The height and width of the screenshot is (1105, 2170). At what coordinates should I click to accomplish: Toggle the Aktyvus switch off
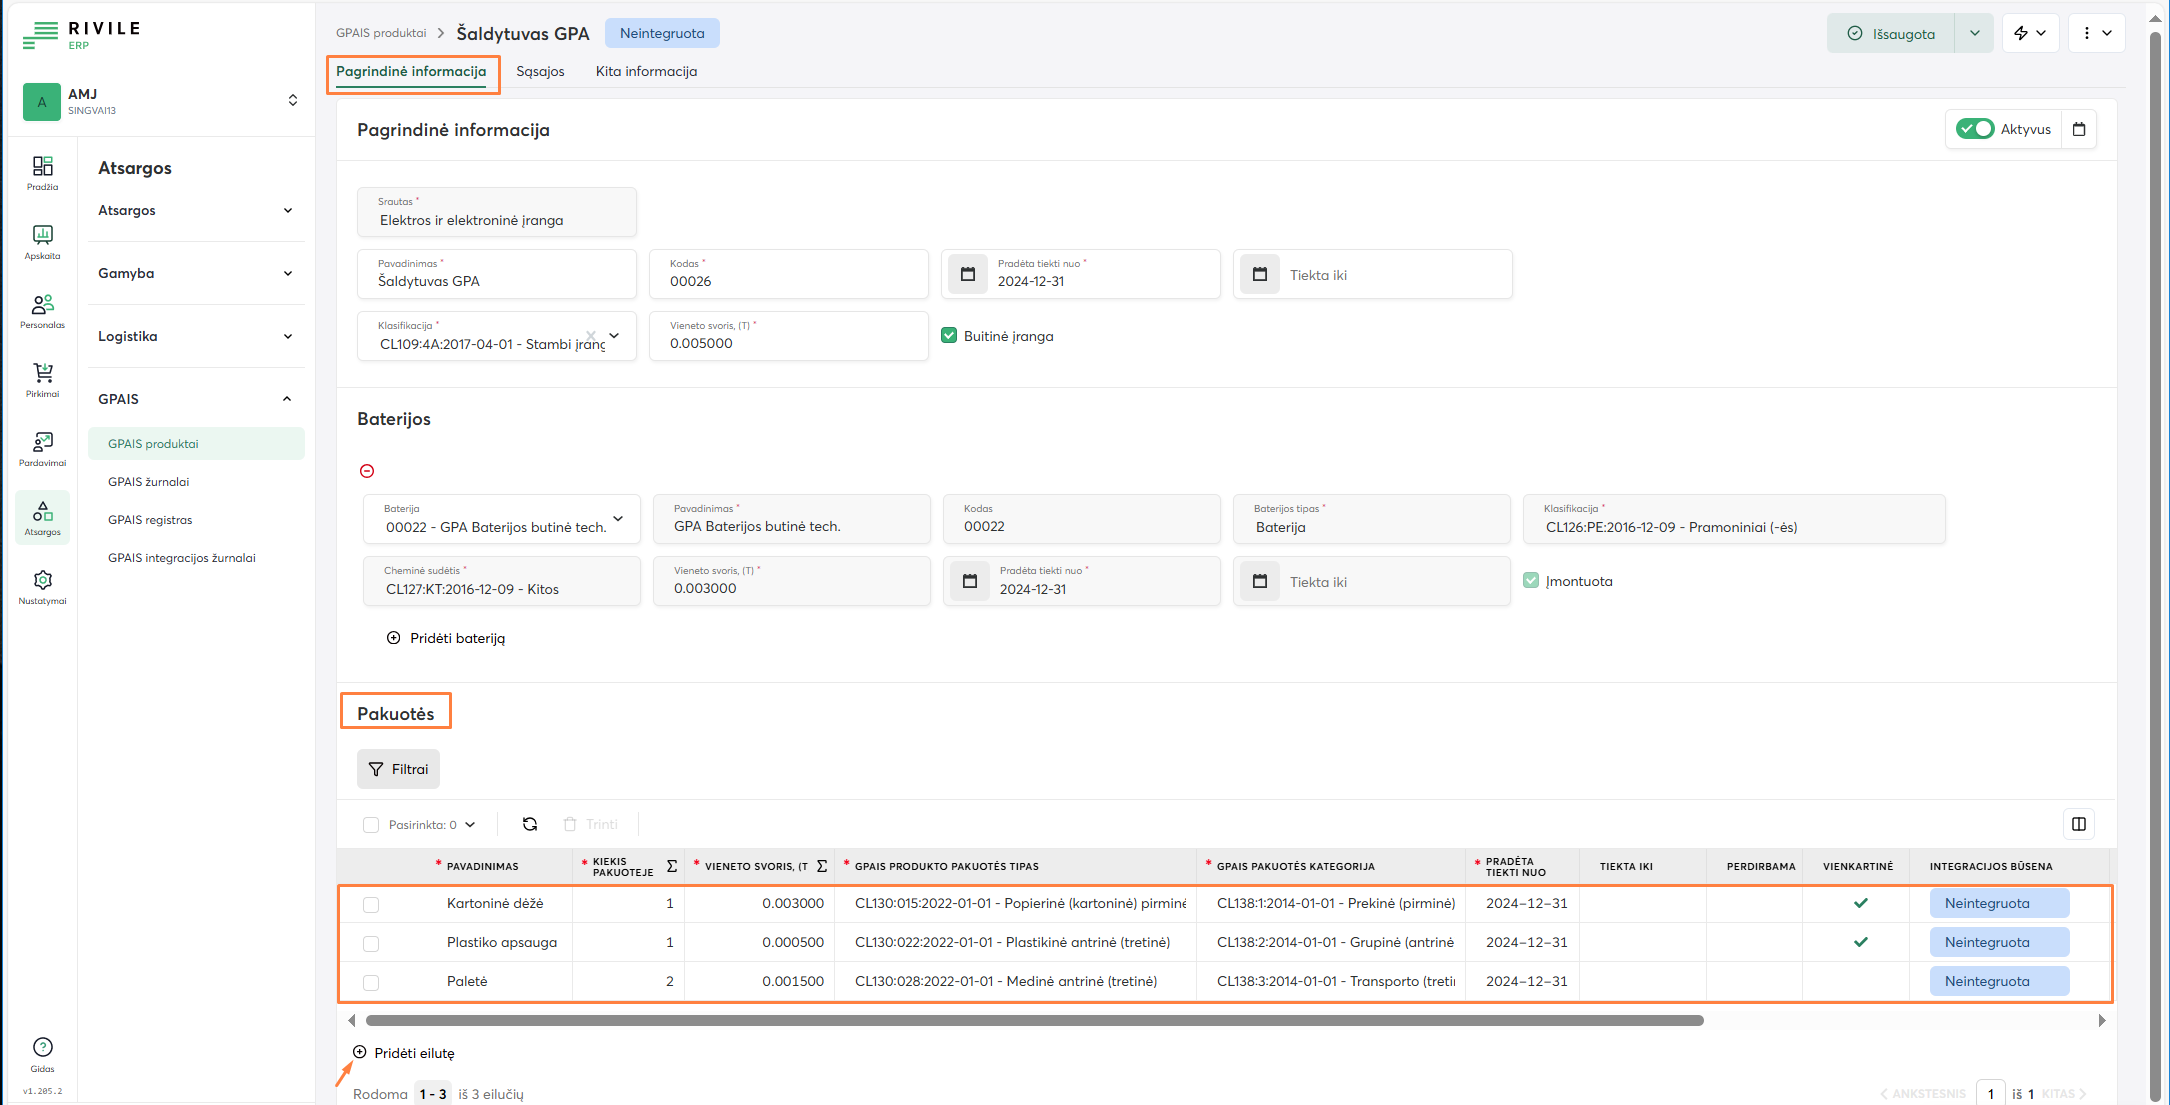pos(1974,129)
